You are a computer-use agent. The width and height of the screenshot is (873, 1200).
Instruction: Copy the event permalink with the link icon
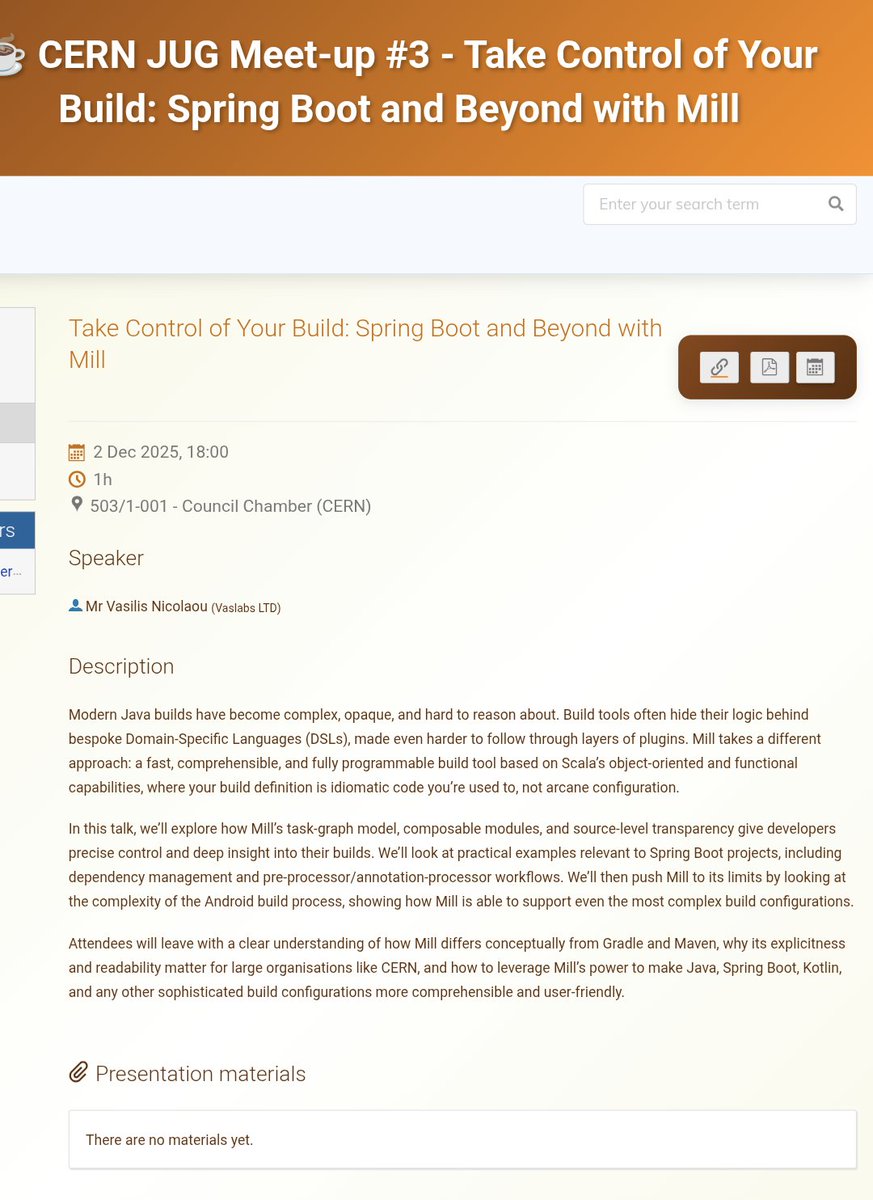(x=719, y=367)
